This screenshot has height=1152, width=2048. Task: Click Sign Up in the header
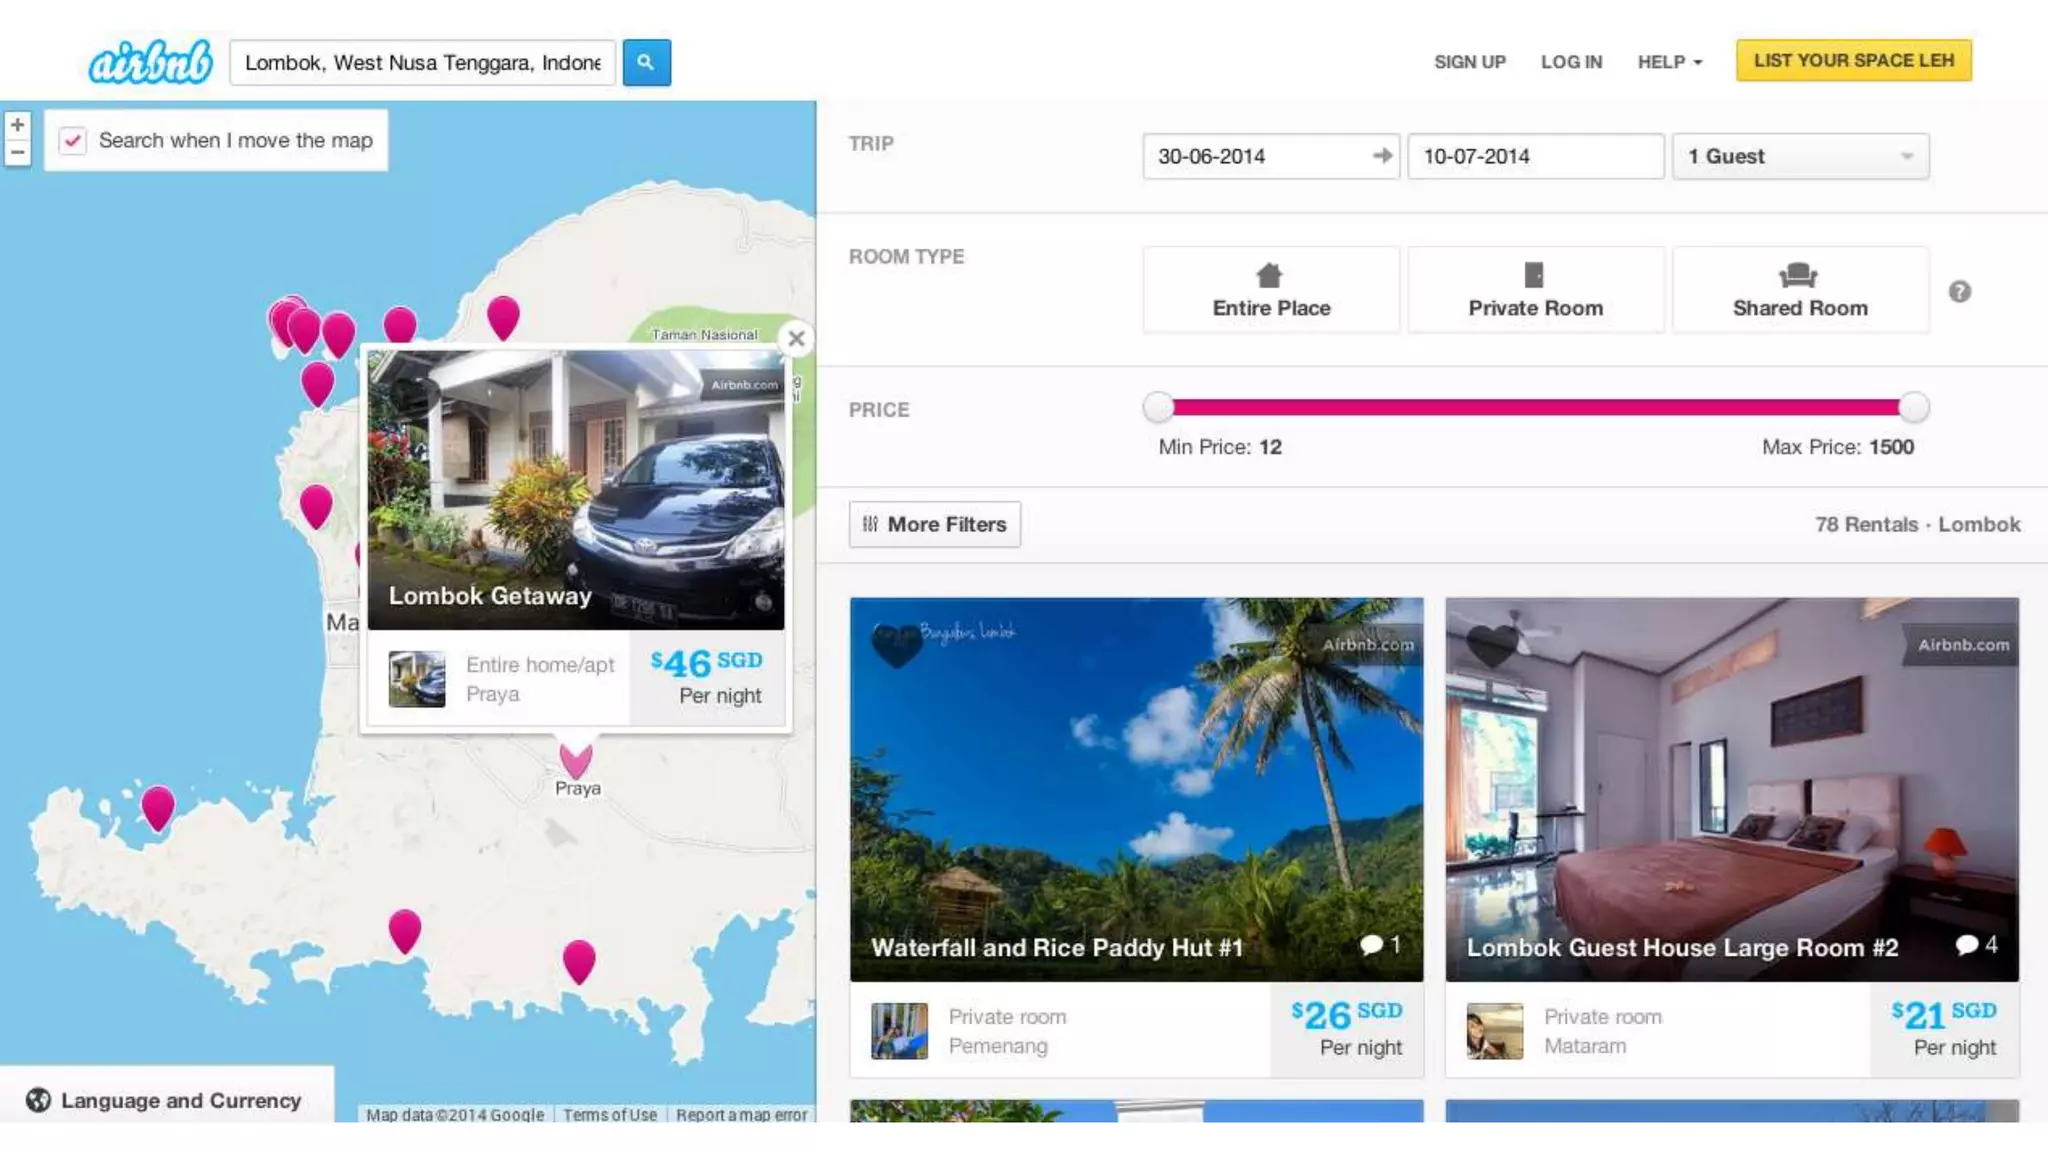[1469, 62]
